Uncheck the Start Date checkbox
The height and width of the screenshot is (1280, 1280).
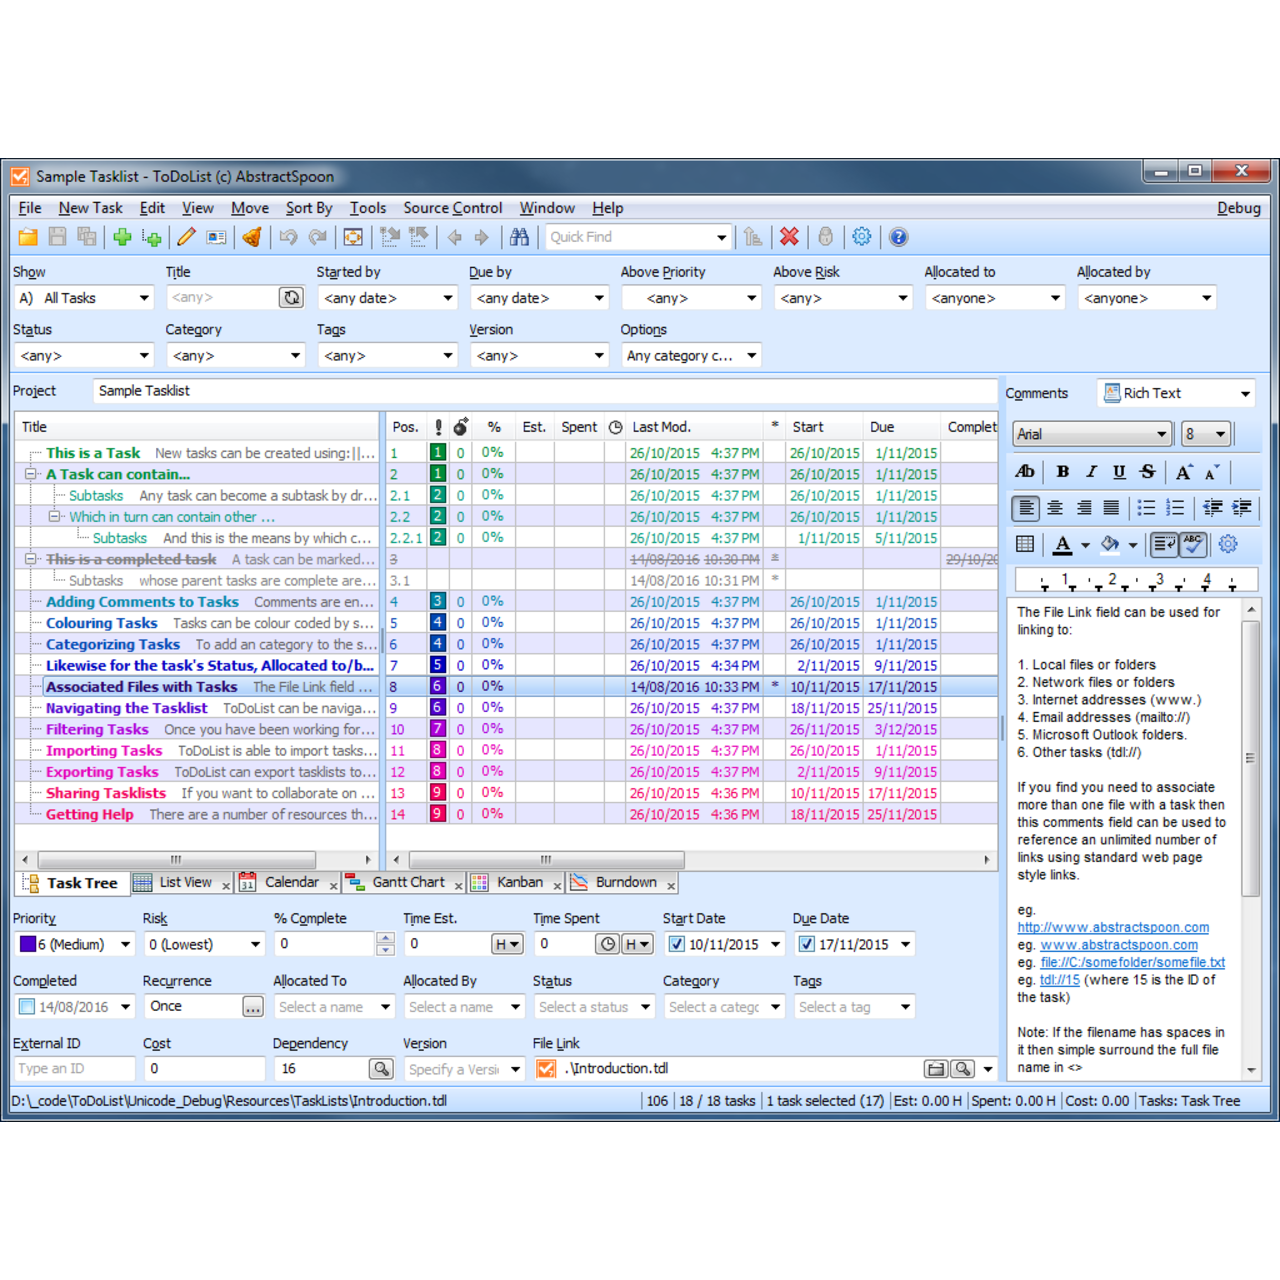pyautogui.click(x=677, y=944)
